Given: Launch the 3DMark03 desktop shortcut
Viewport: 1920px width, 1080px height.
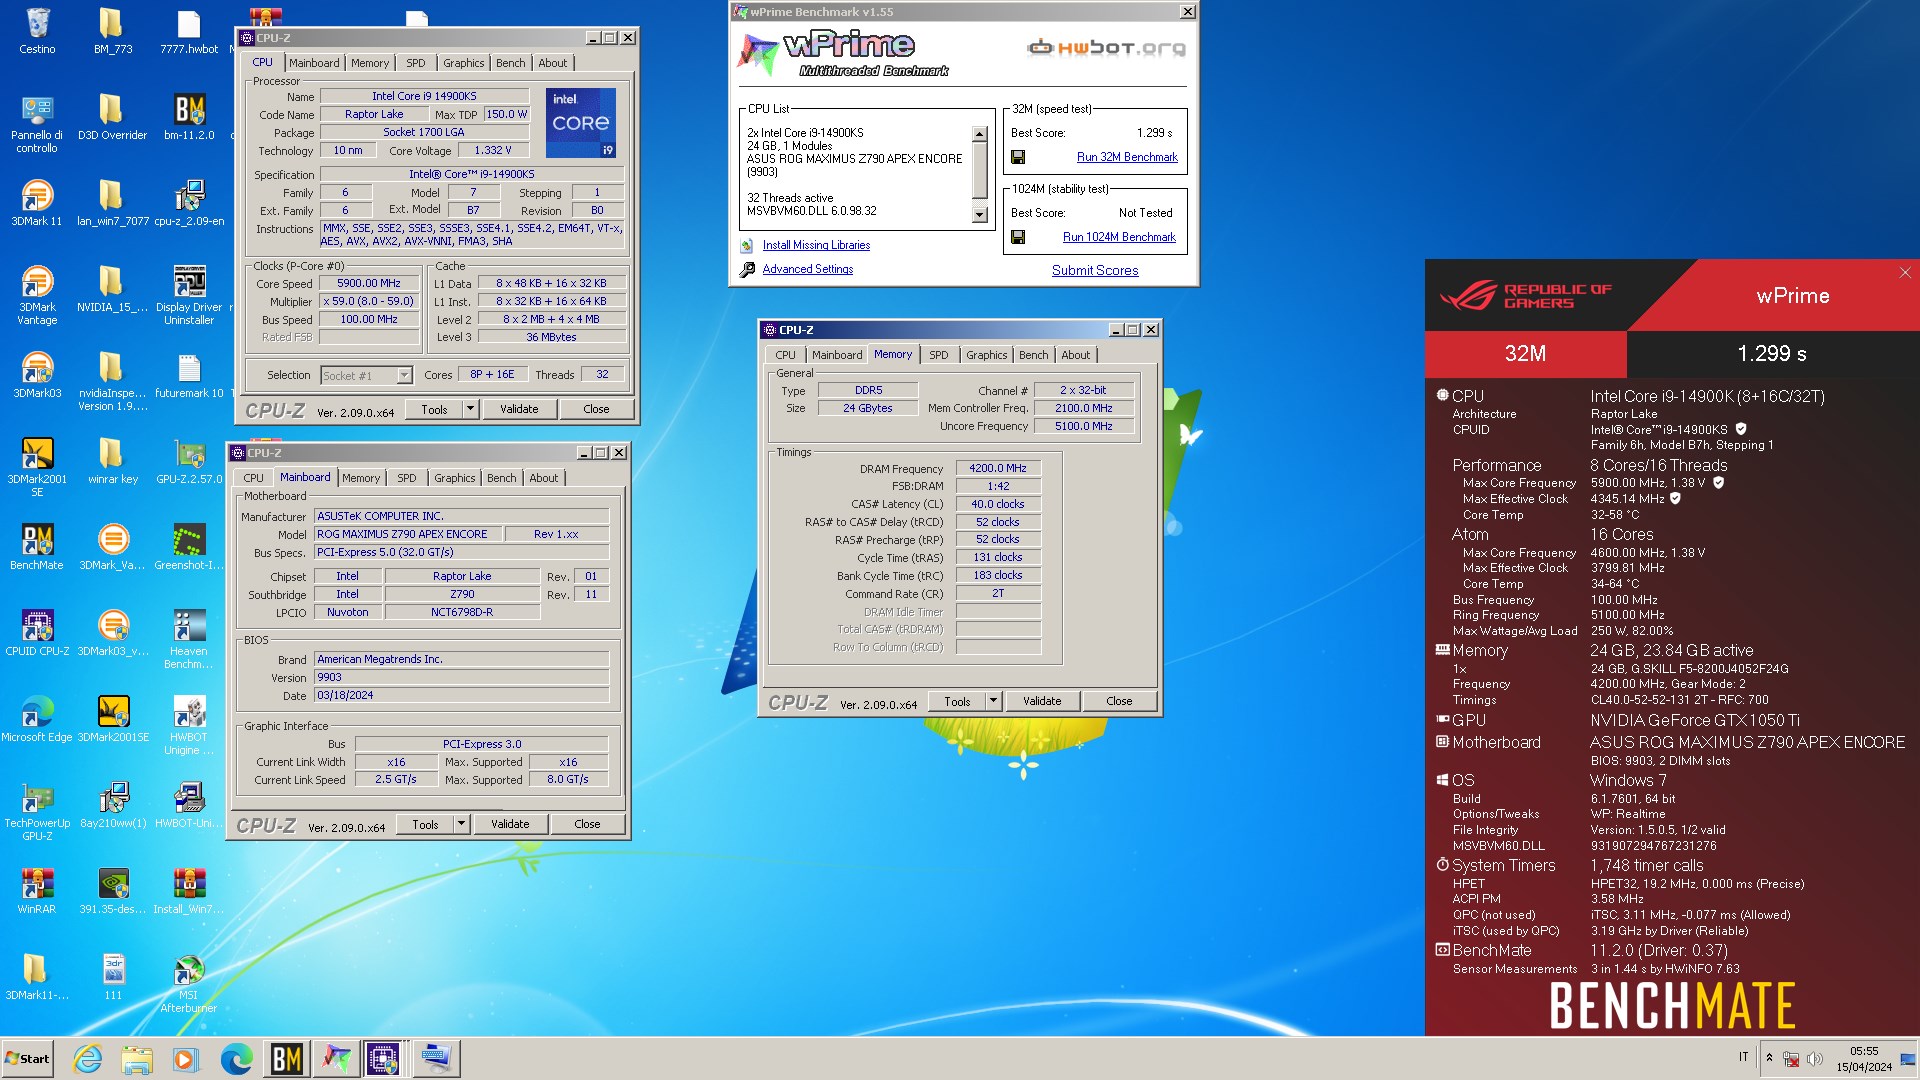Looking at the screenshot, I should click(37, 376).
